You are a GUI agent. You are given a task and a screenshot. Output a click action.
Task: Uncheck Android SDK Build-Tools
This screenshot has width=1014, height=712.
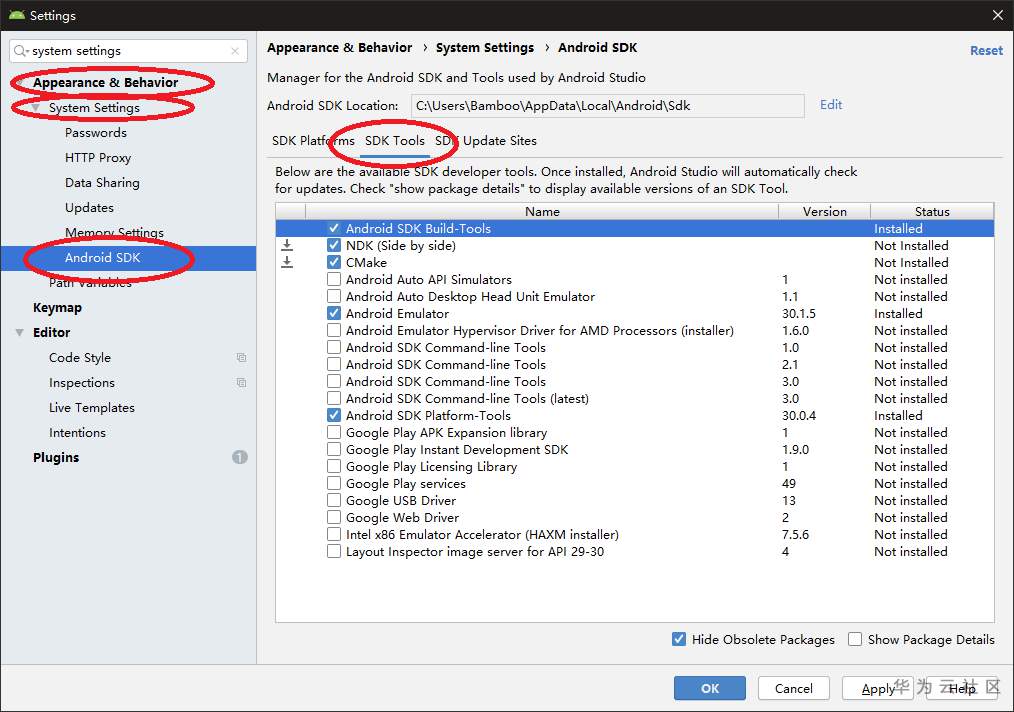click(334, 228)
